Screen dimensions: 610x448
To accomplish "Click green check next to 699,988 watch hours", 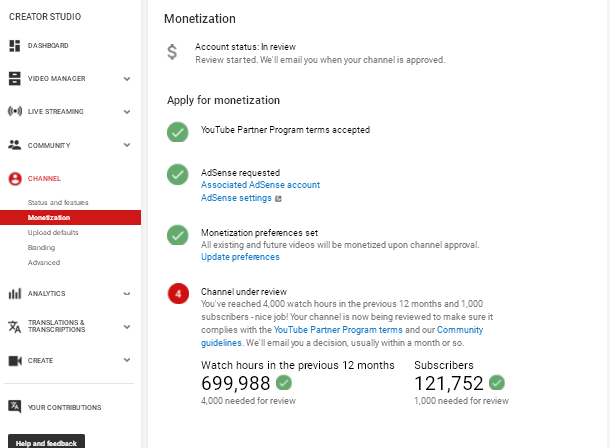I will (x=284, y=383).
